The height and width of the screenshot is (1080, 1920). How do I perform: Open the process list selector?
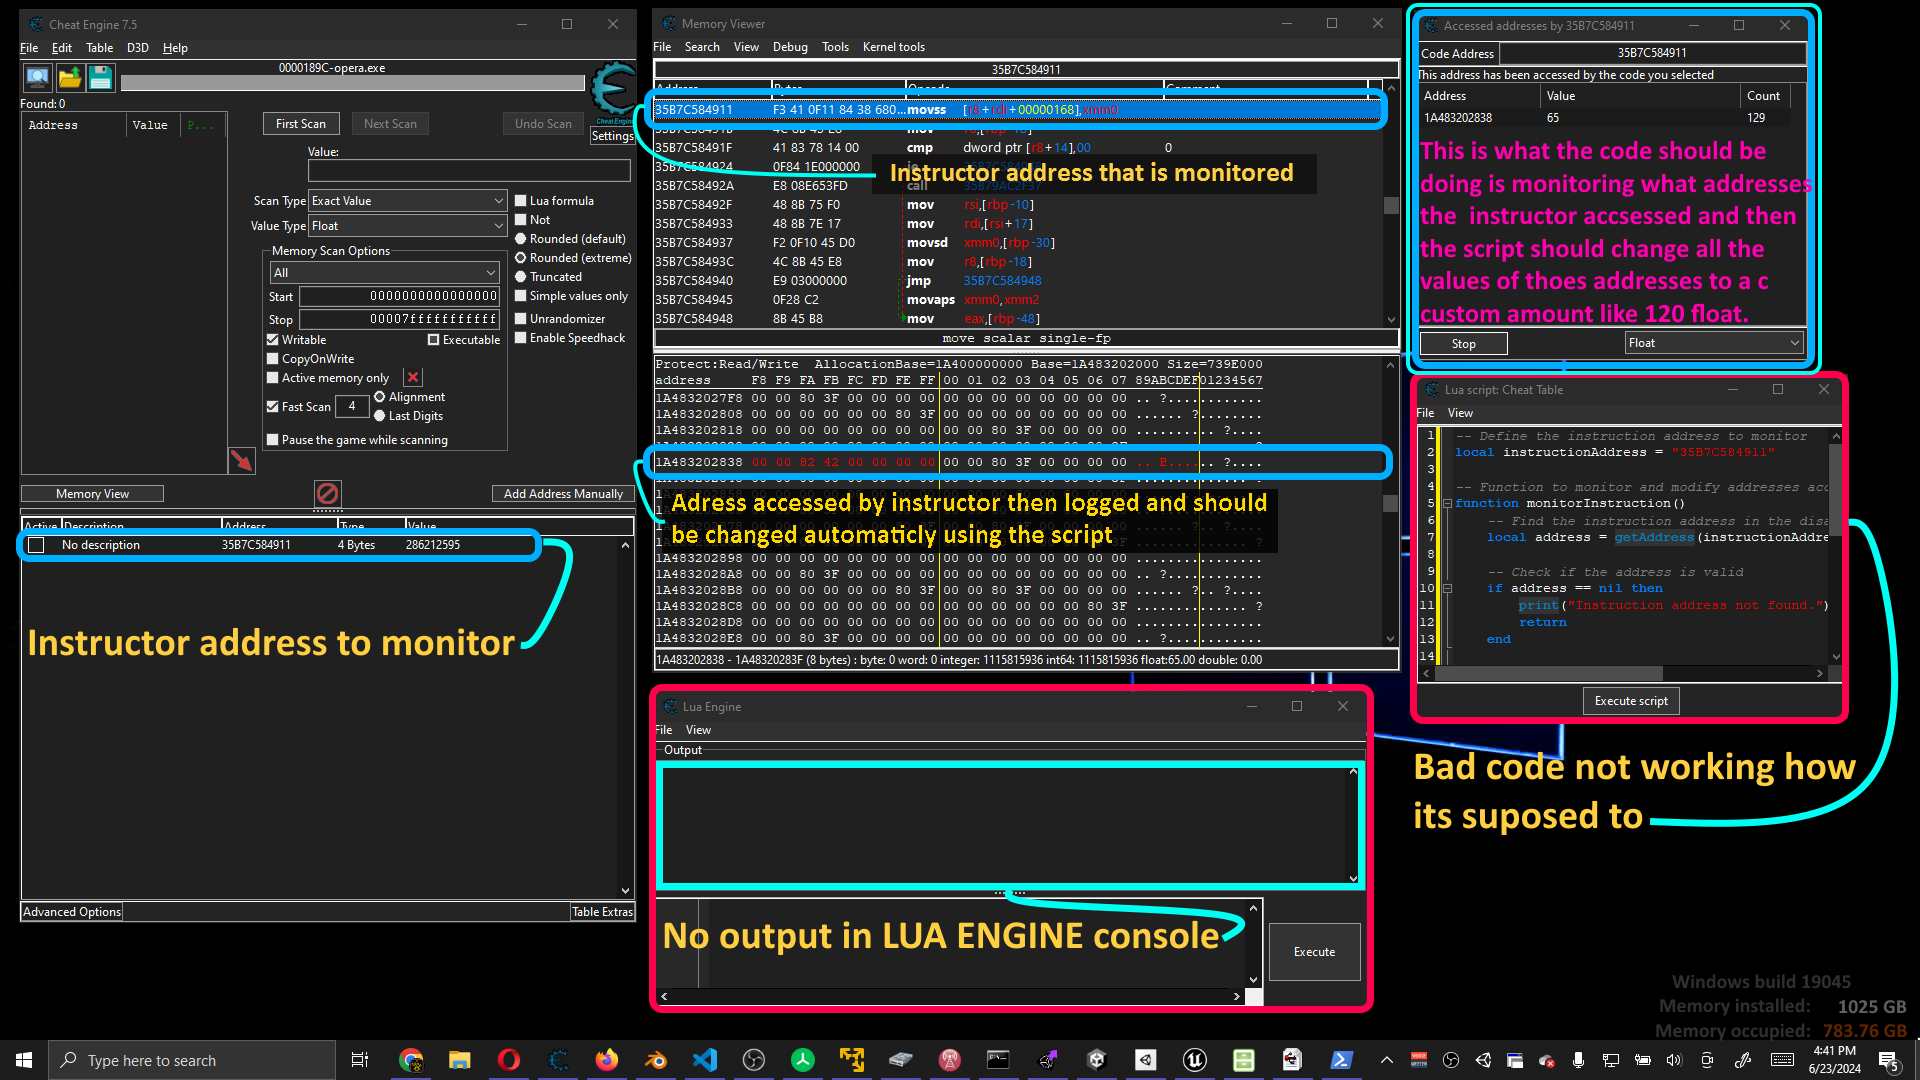tap(36, 77)
